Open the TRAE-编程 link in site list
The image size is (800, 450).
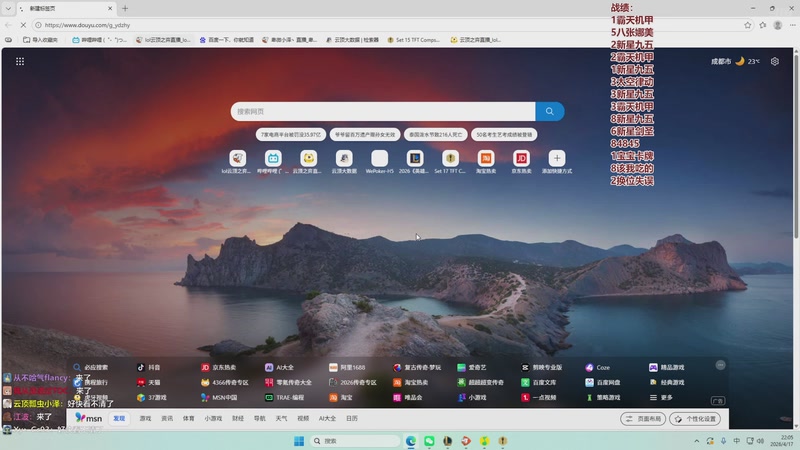[284, 397]
